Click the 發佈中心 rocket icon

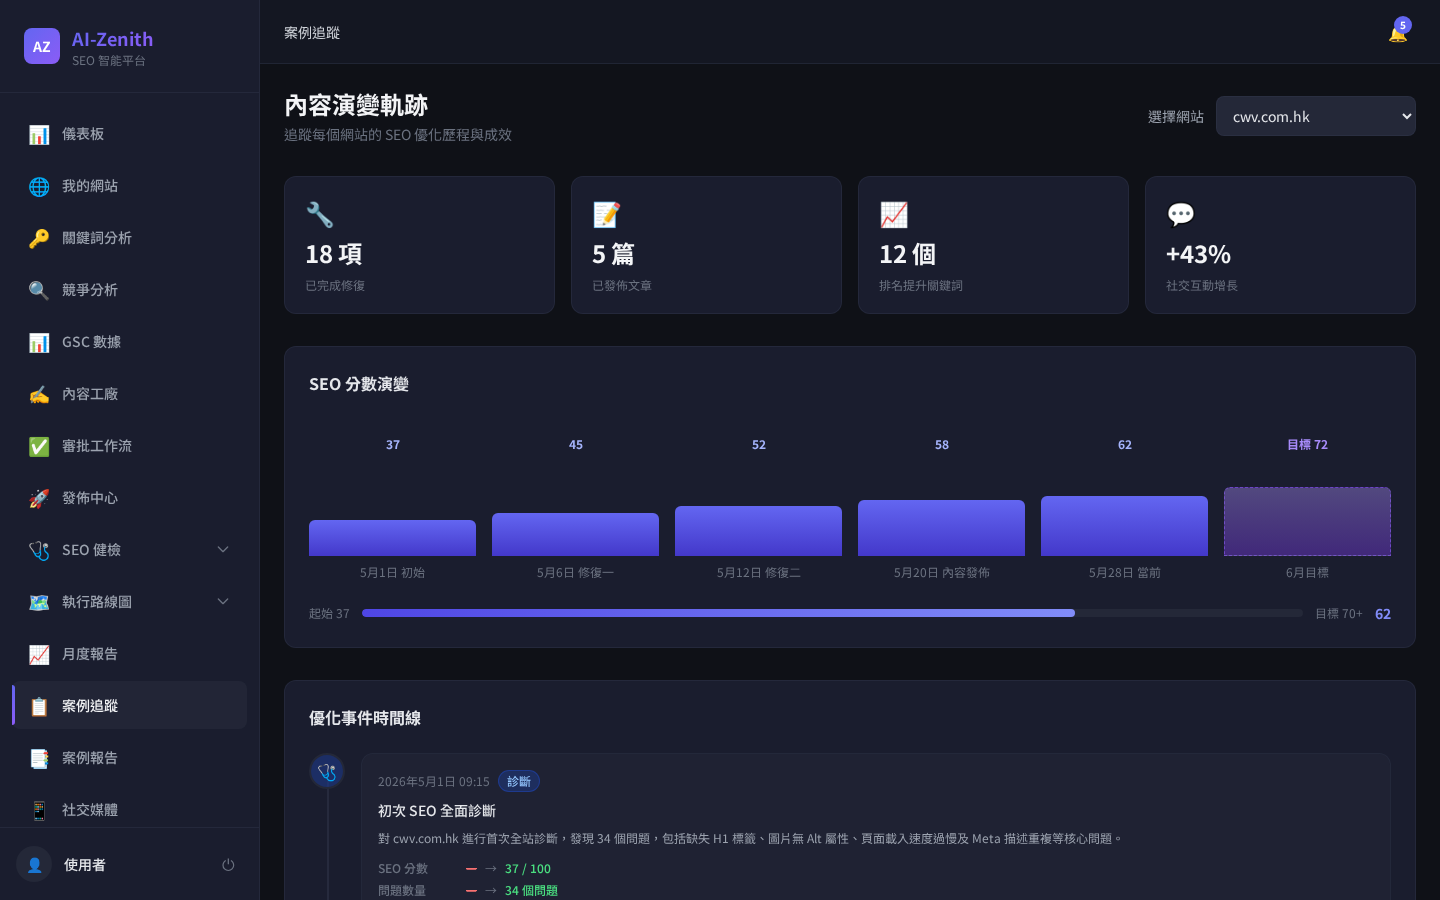pos(39,498)
